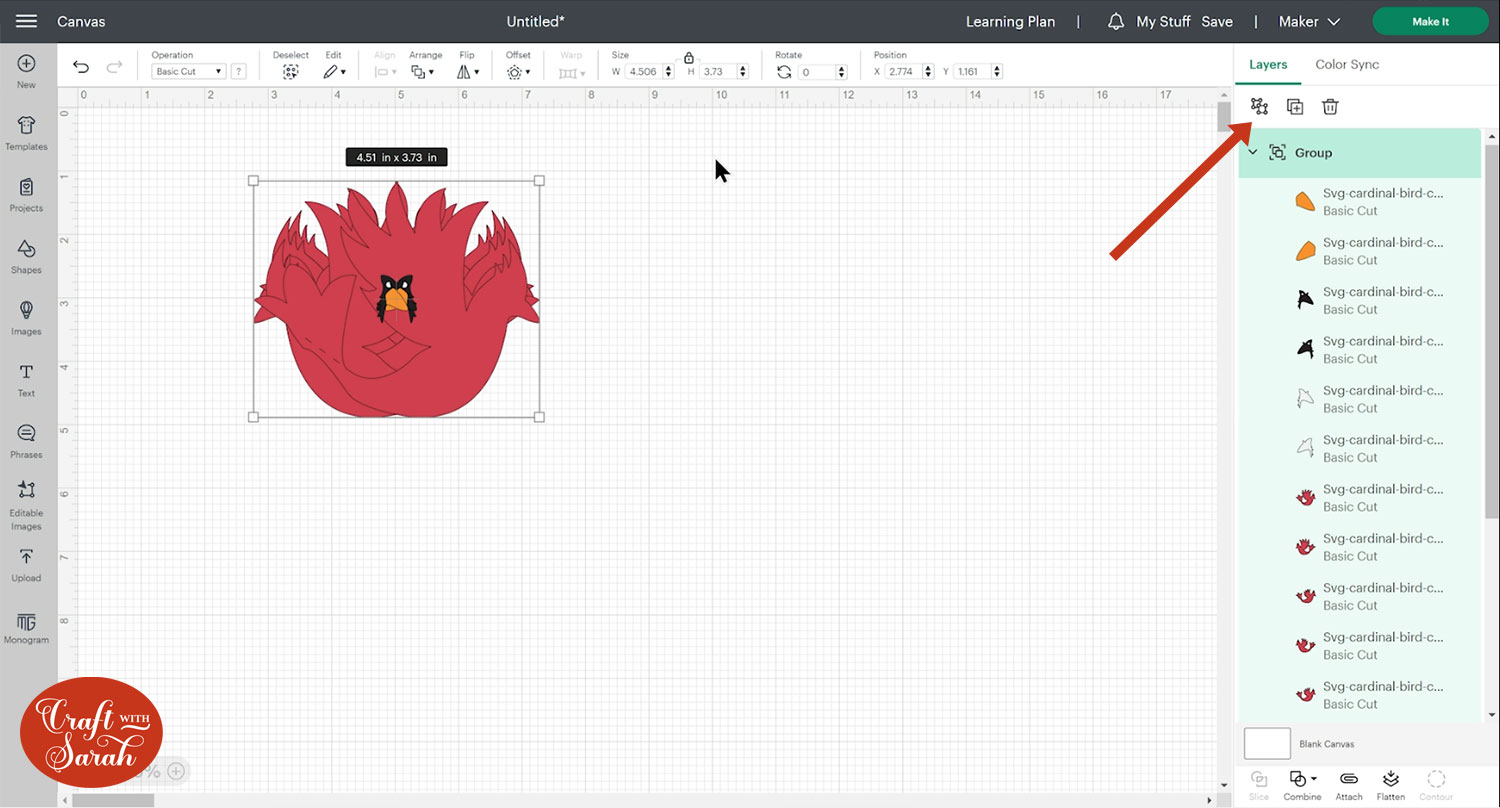Open the Phrases panel
The image size is (1500, 808).
26,441
